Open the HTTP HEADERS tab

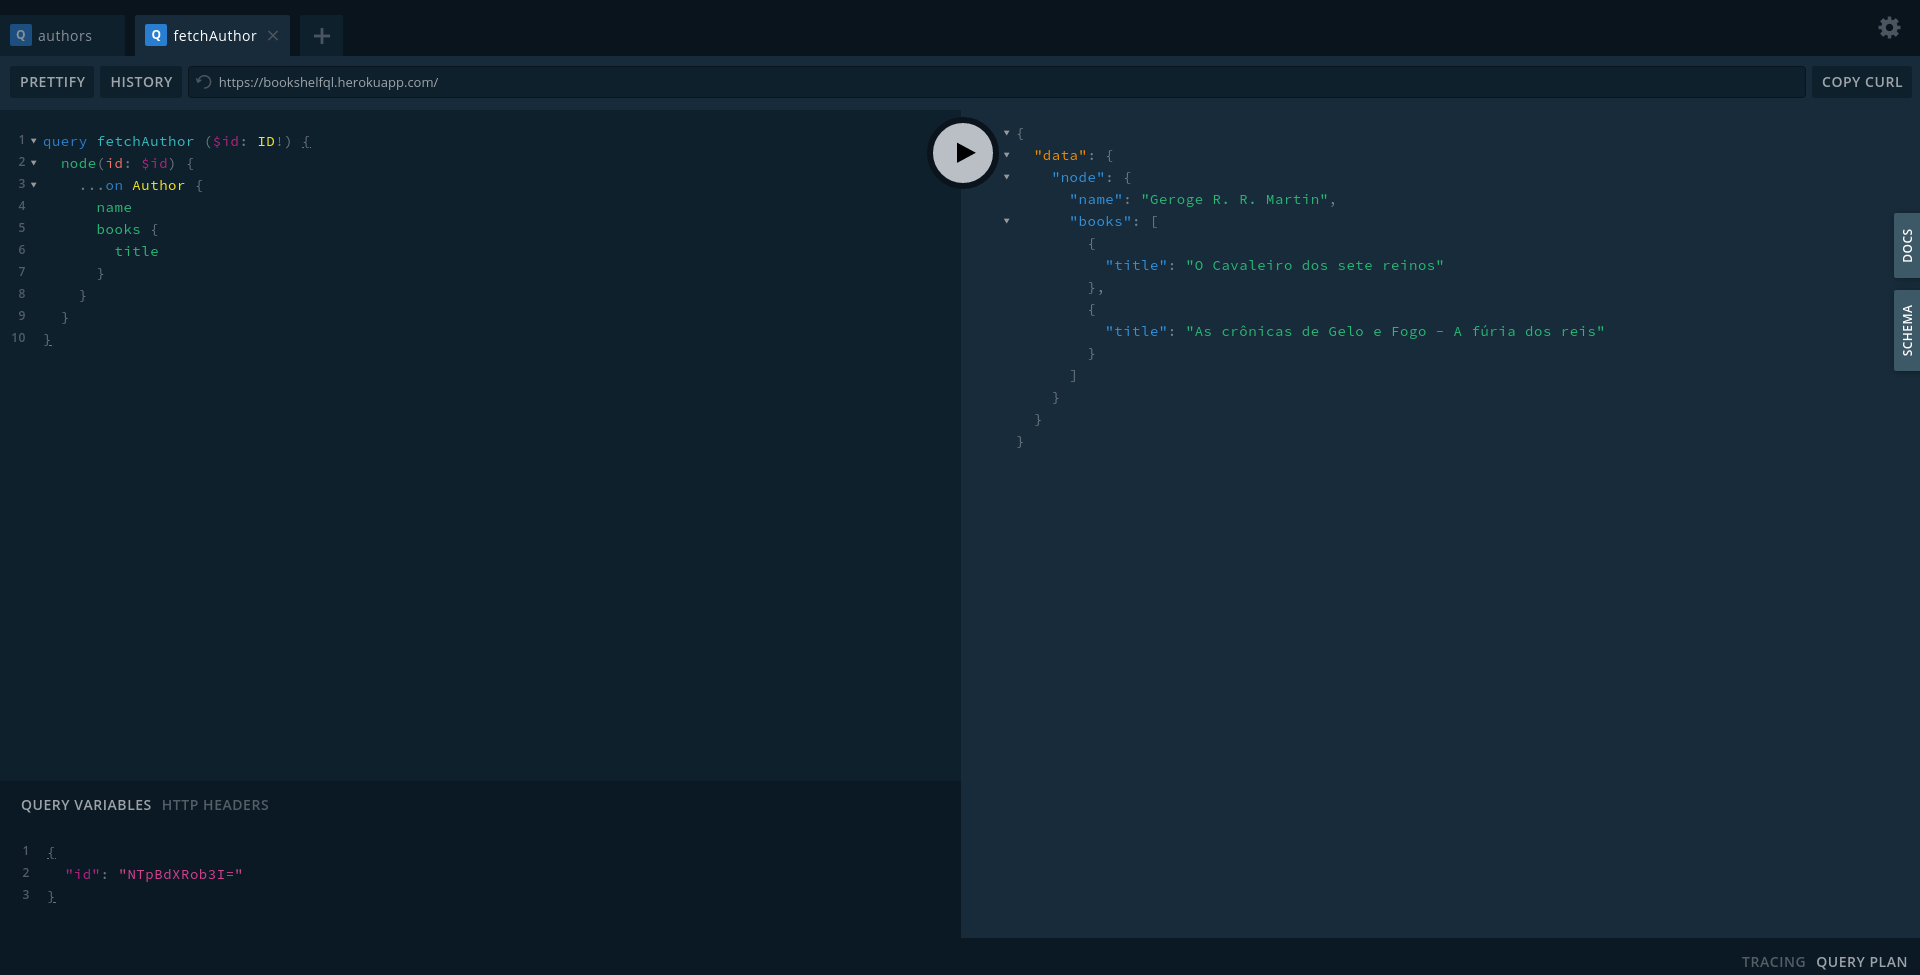(215, 805)
